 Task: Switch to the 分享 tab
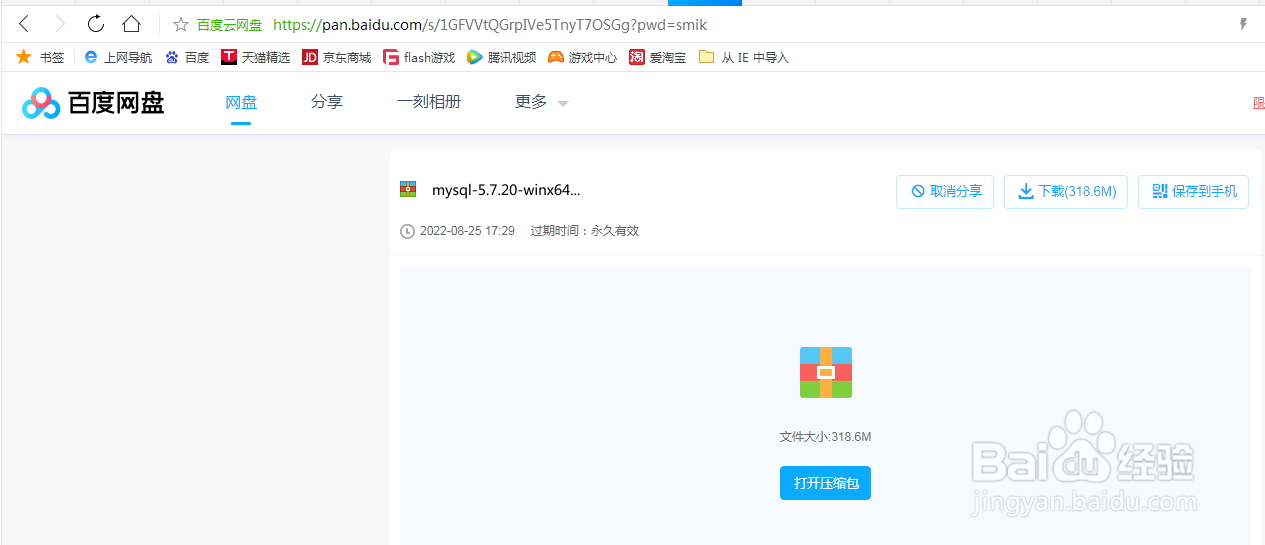pos(327,102)
